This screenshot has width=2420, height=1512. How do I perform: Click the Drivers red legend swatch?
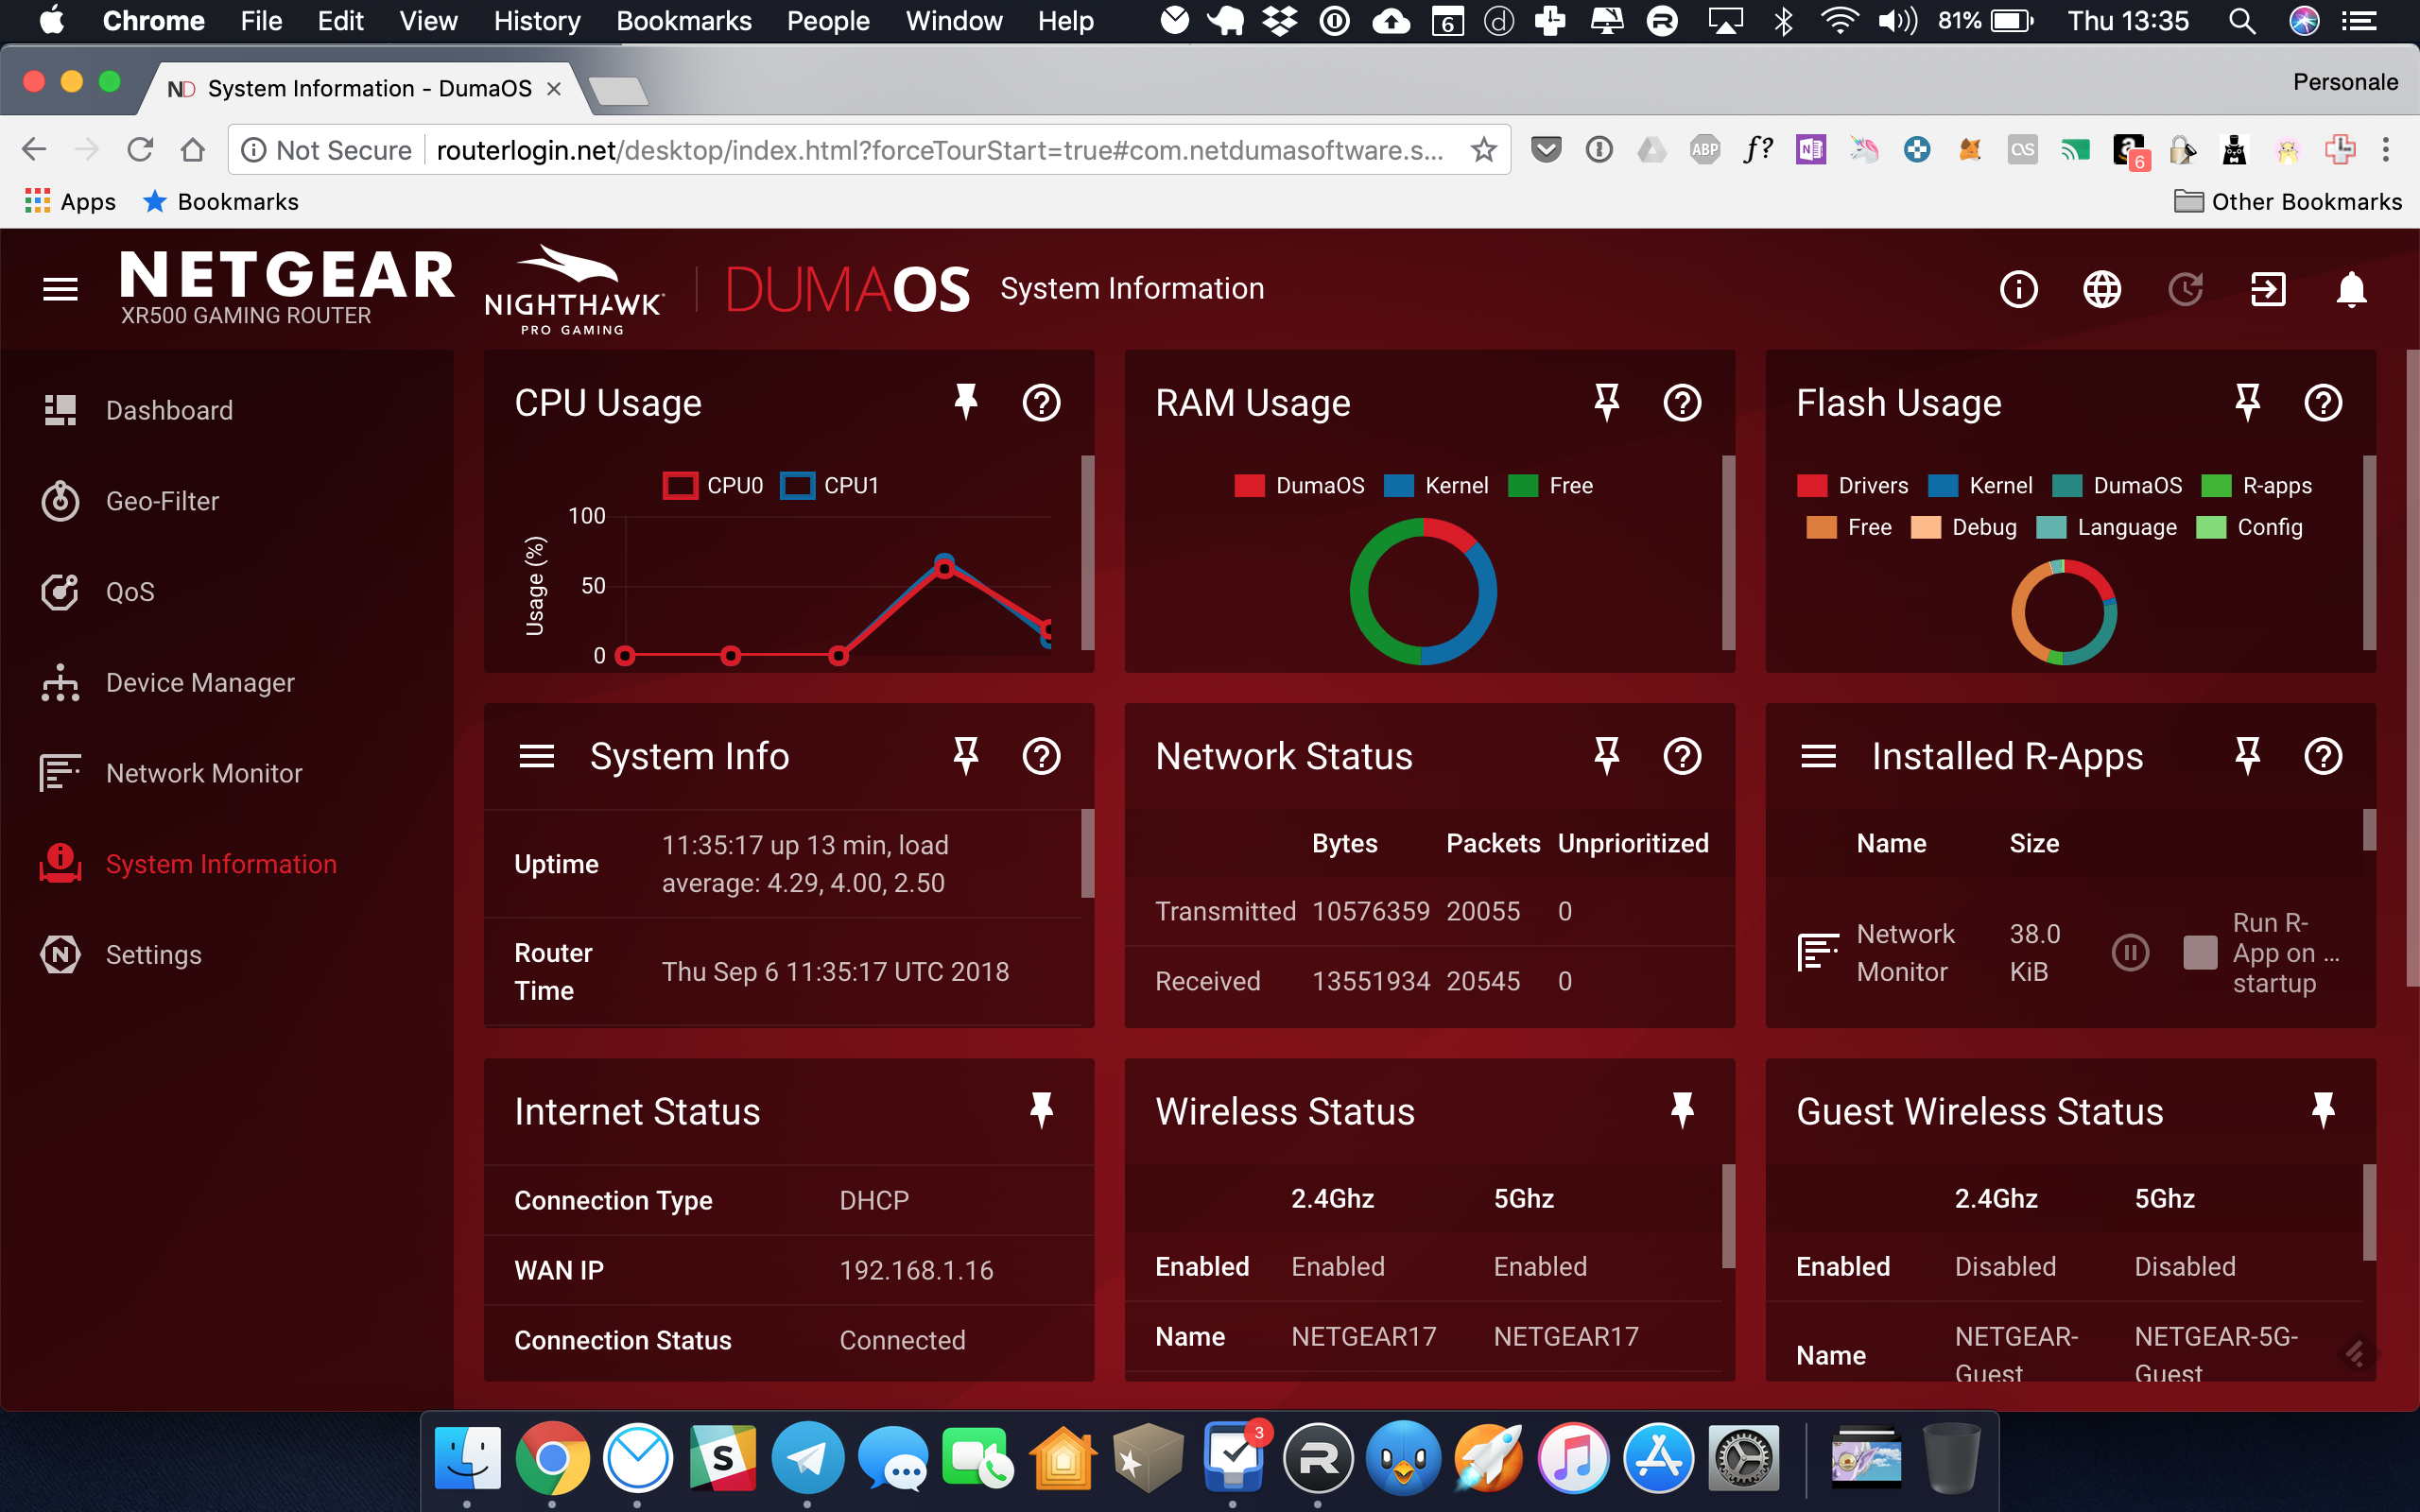pyautogui.click(x=1812, y=486)
